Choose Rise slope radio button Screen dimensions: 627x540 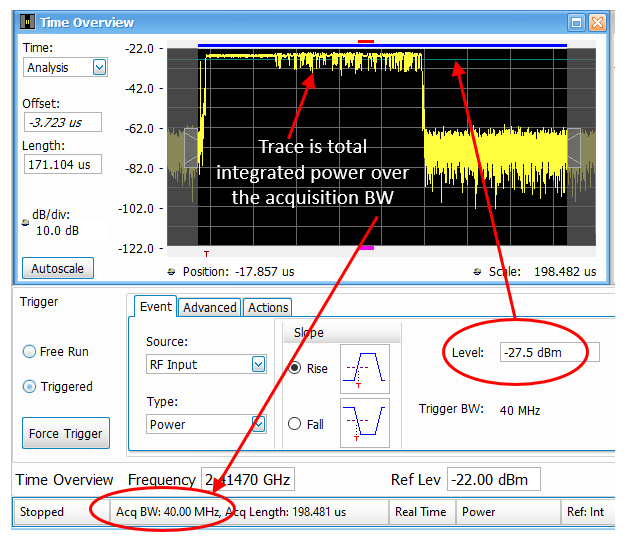tap(295, 368)
